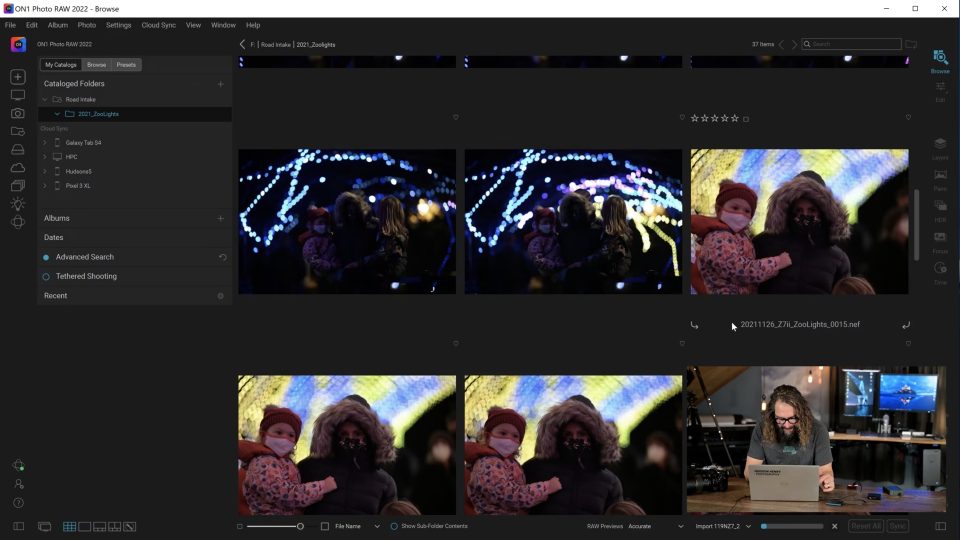This screenshot has width=960, height=540.
Task: Expand the Galaxy Tab S4 device
Action: [x=45, y=143]
